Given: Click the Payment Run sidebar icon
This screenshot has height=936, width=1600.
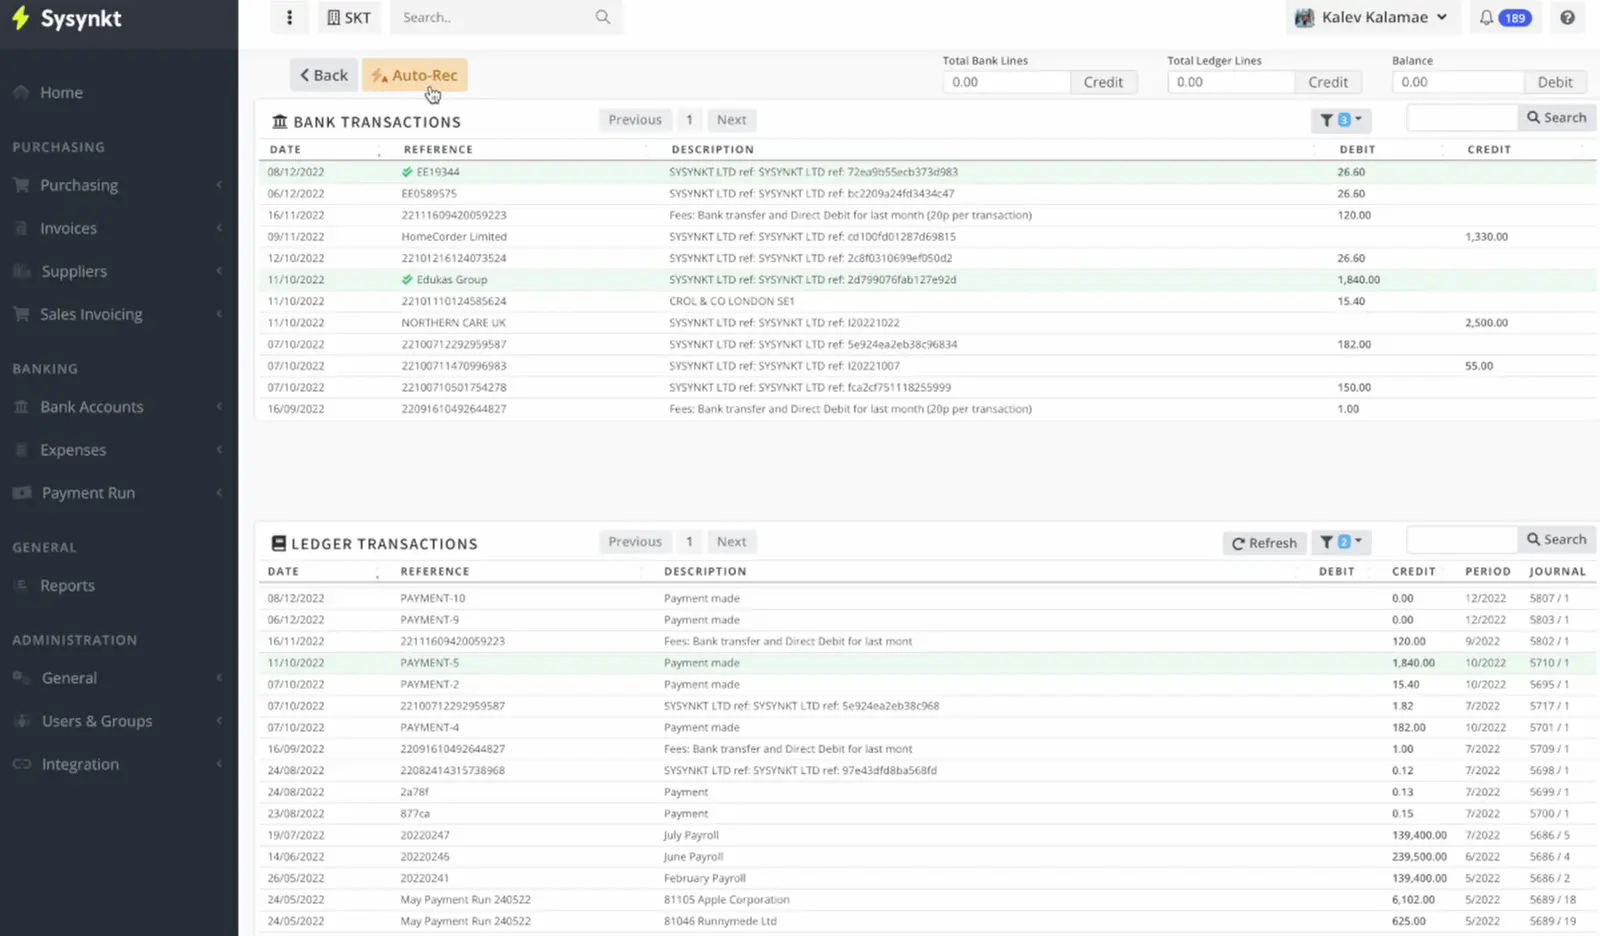Looking at the screenshot, I should click(22, 493).
